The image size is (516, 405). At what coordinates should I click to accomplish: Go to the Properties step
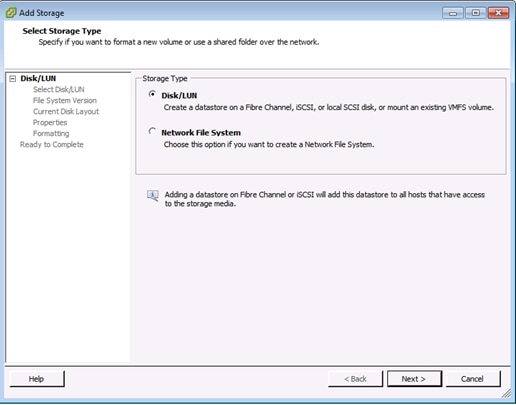(50, 122)
